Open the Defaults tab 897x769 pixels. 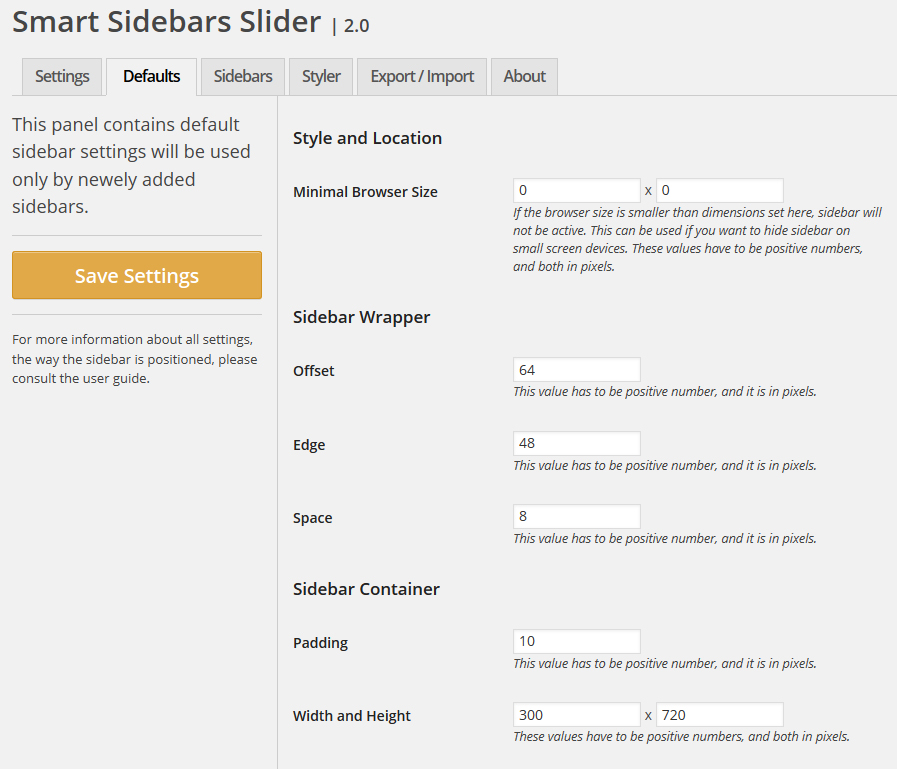[150, 76]
